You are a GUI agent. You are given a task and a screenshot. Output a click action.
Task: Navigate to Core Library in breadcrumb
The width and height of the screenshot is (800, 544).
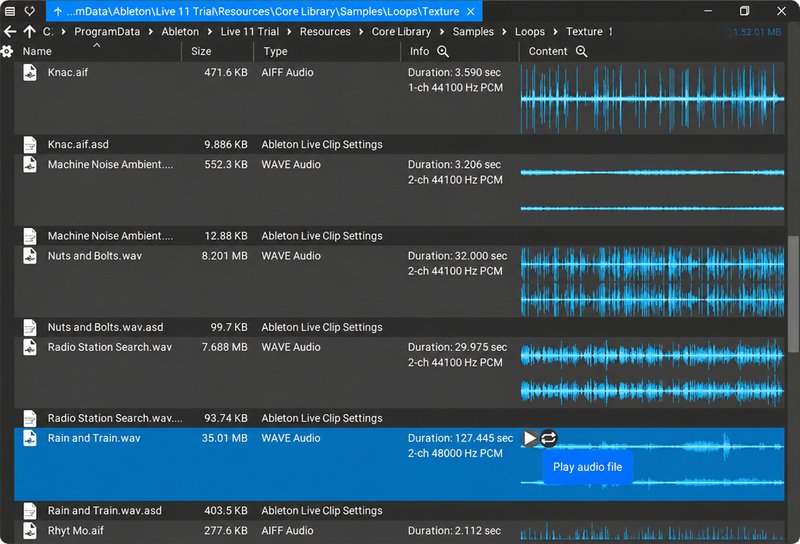point(401,32)
